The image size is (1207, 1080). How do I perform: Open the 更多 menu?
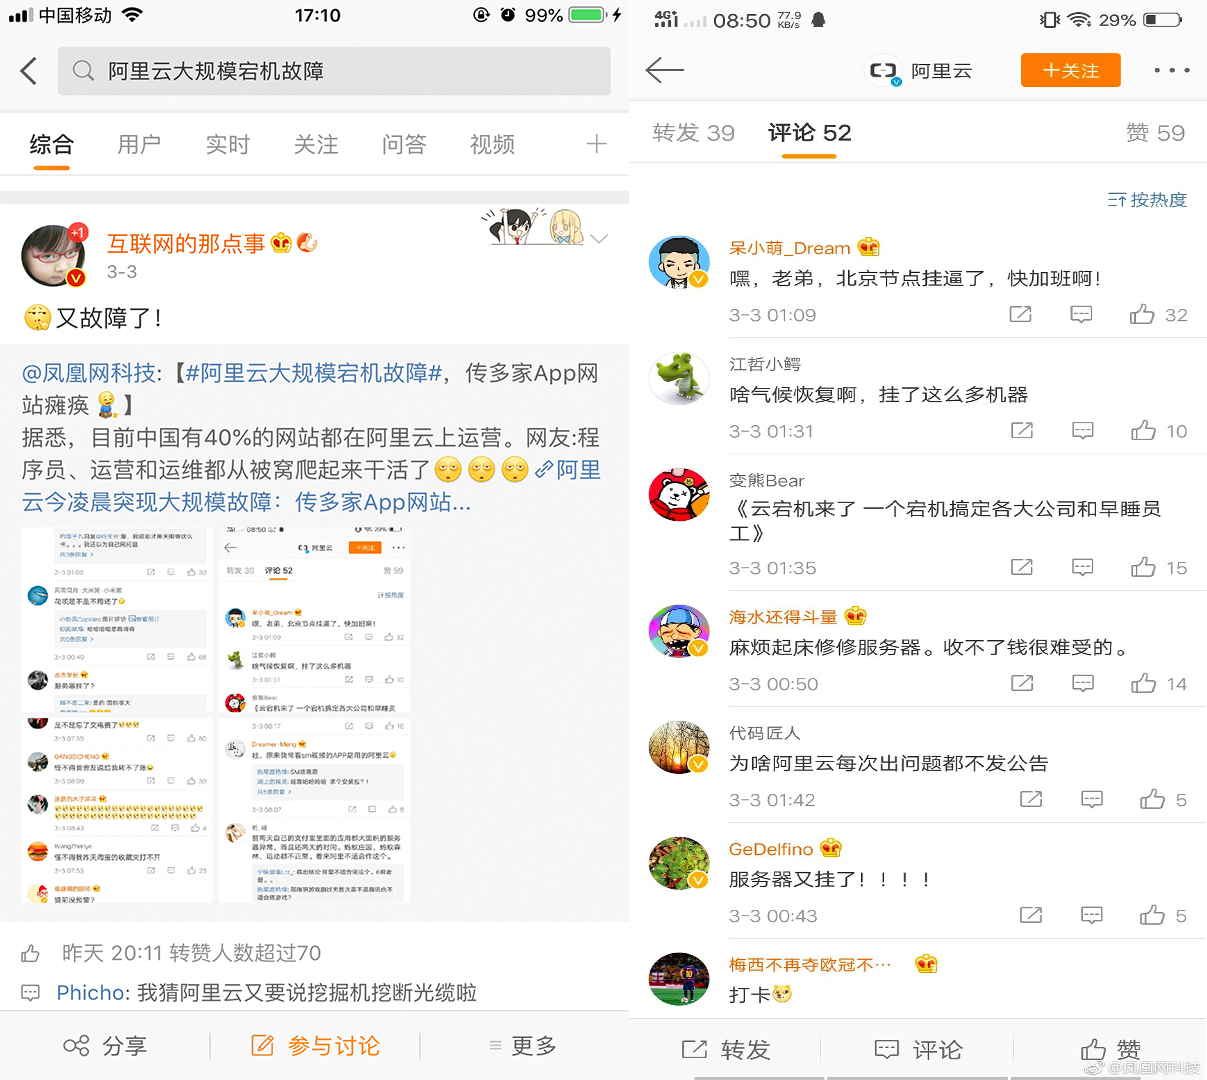click(x=522, y=1046)
